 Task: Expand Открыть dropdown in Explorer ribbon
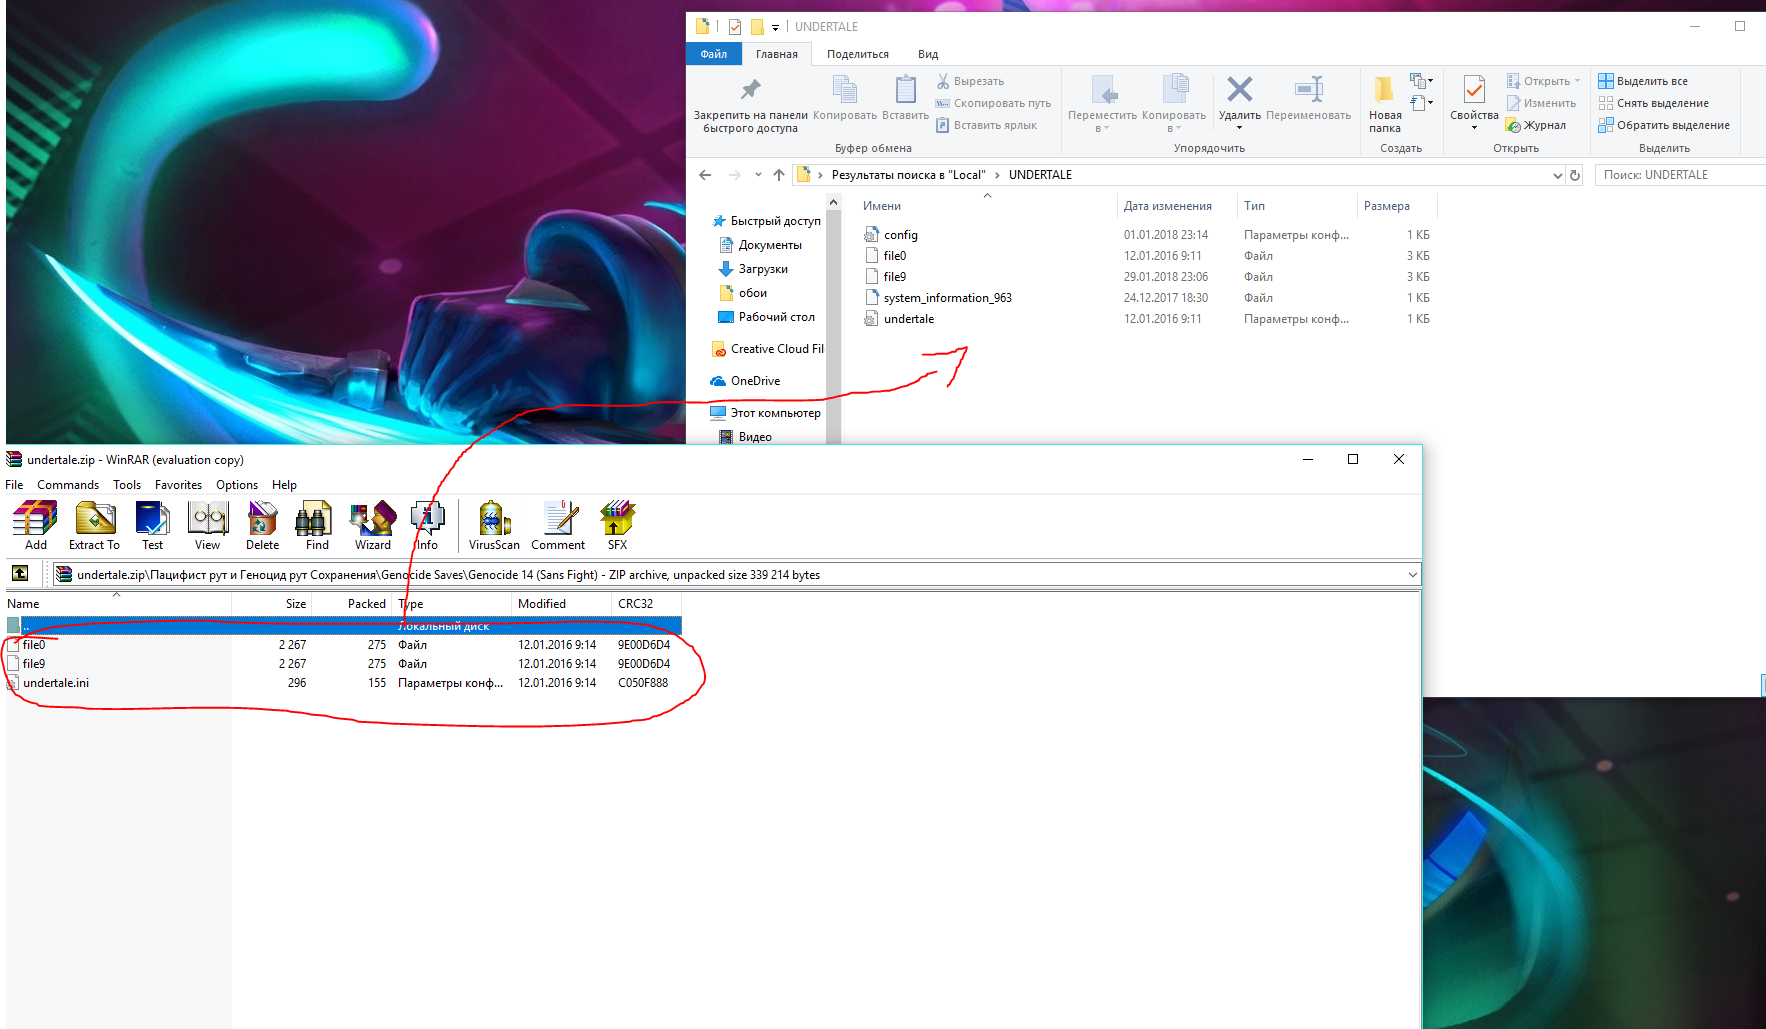pyautogui.click(x=1577, y=81)
